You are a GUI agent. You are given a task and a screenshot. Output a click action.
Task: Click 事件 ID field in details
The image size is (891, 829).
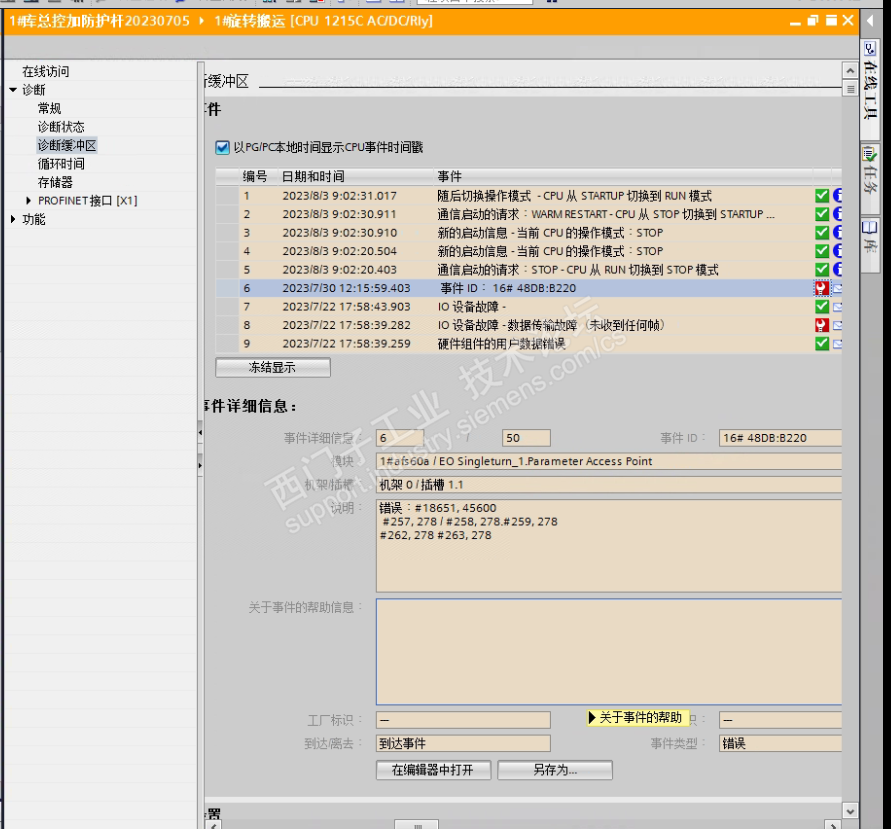tap(780, 438)
